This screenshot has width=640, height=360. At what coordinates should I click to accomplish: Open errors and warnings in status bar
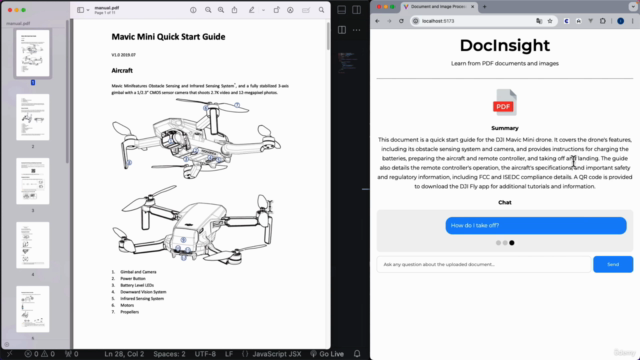coord(40,354)
